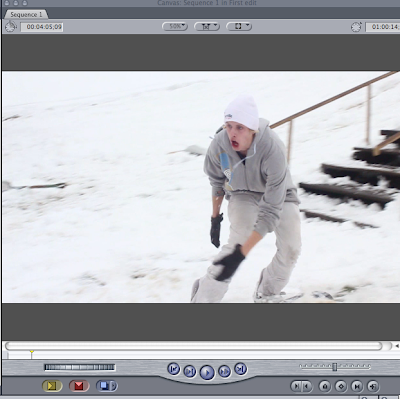Go to next edit button

coord(240,369)
